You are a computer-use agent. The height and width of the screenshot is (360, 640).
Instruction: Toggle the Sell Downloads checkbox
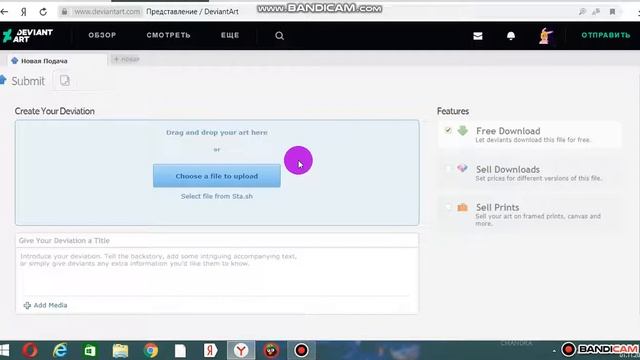pos(448,168)
